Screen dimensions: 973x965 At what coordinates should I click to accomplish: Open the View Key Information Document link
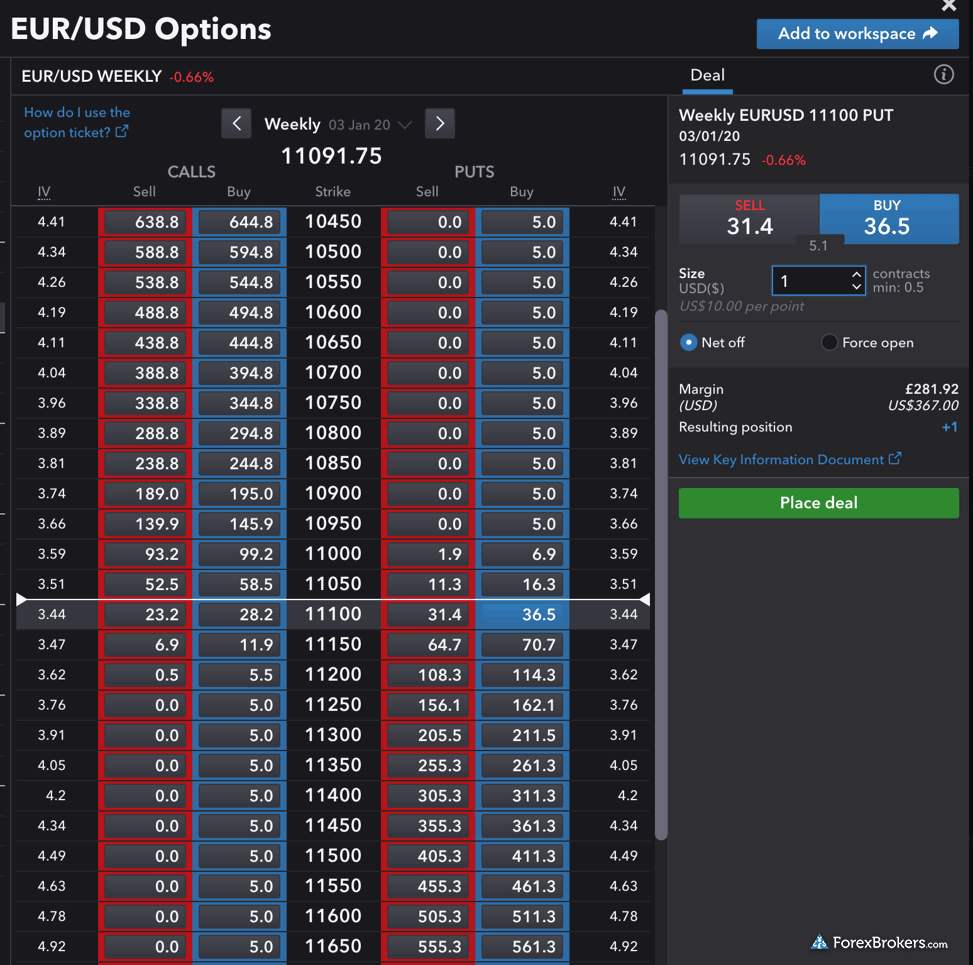pos(789,459)
